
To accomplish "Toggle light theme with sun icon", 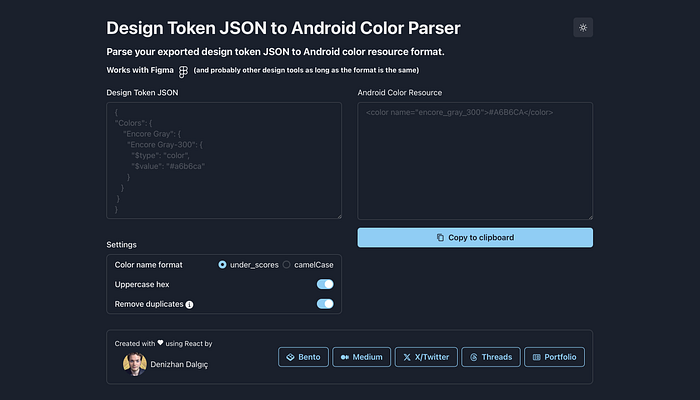I will point(583,28).
